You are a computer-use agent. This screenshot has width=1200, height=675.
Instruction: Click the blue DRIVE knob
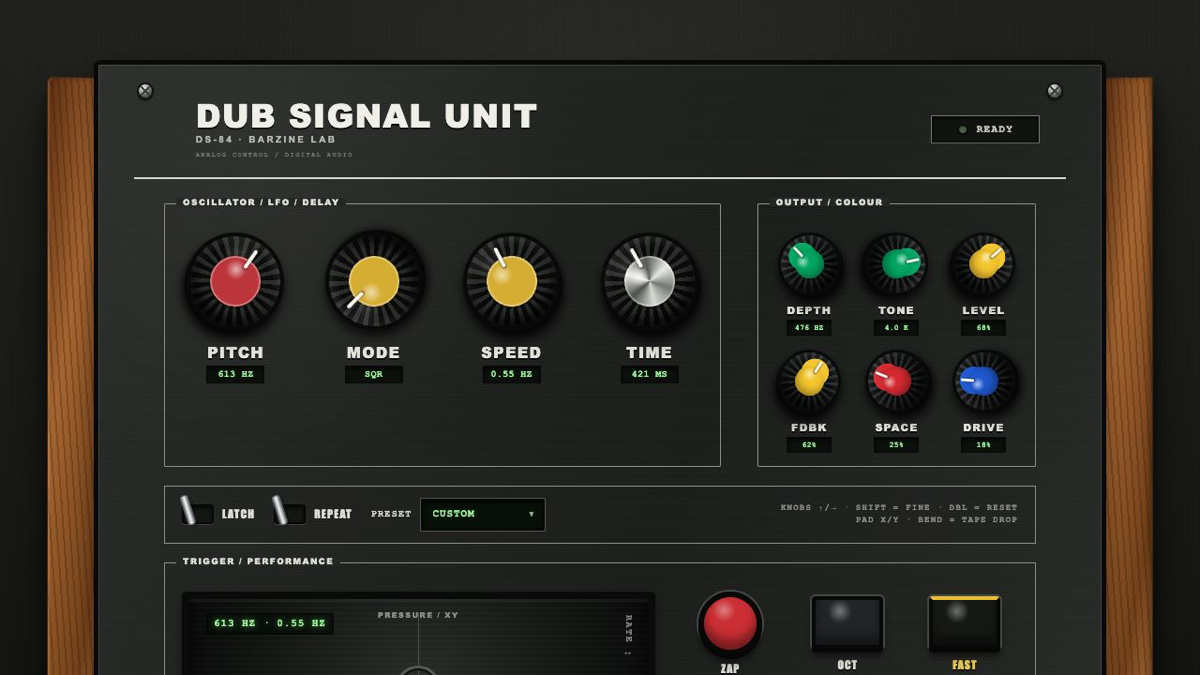[983, 381]
